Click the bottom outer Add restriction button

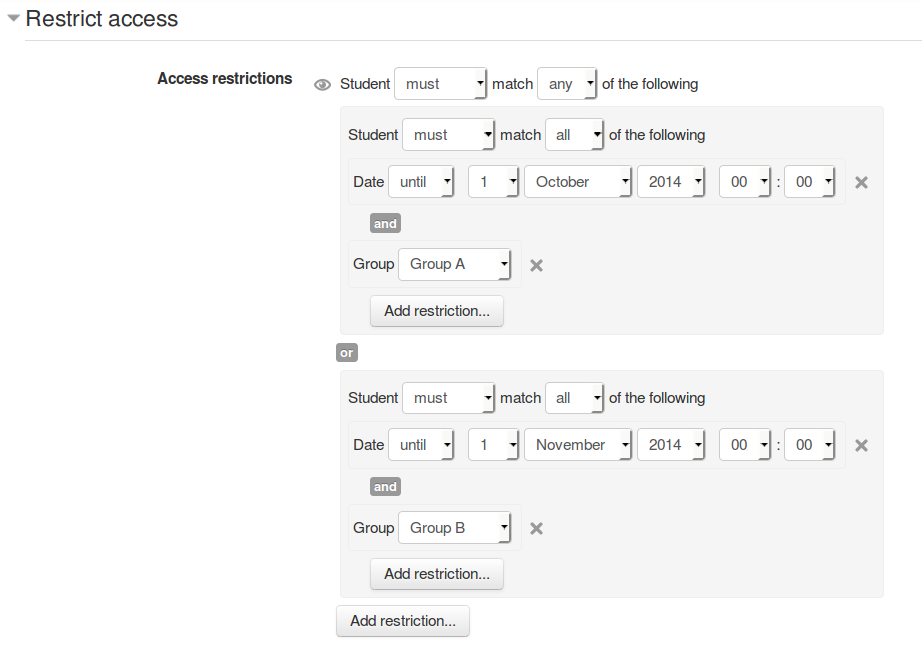click(x=403, y=621)
